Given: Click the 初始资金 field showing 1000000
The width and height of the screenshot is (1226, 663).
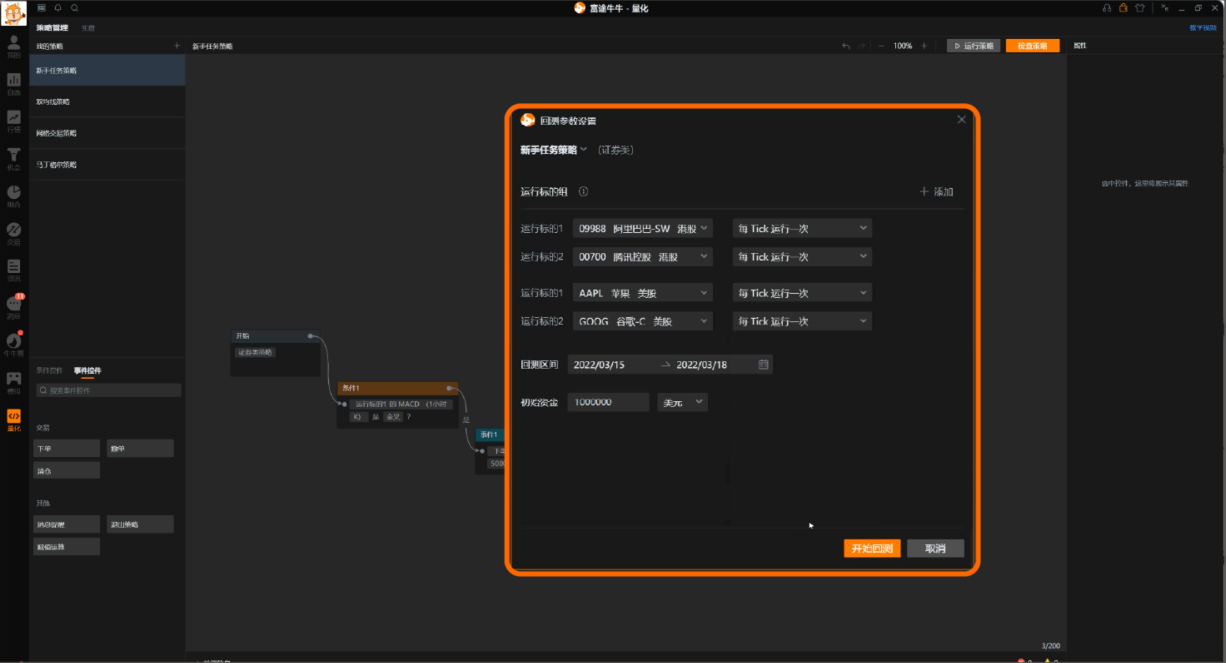Looking at the screenshot, I should (x=609, y=402).
